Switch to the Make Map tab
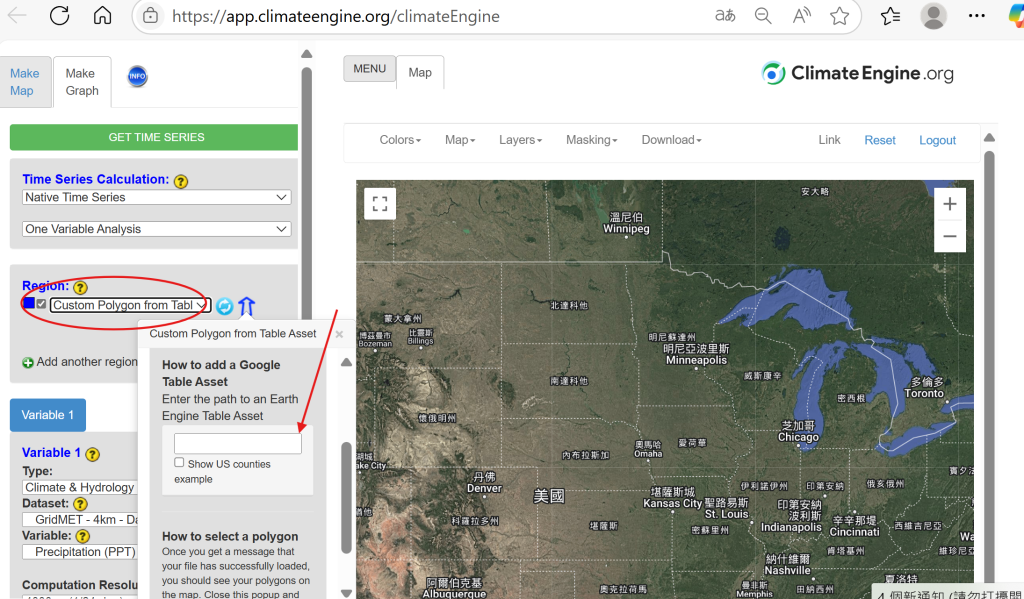 pyautogui.click(x=25, y=82)
